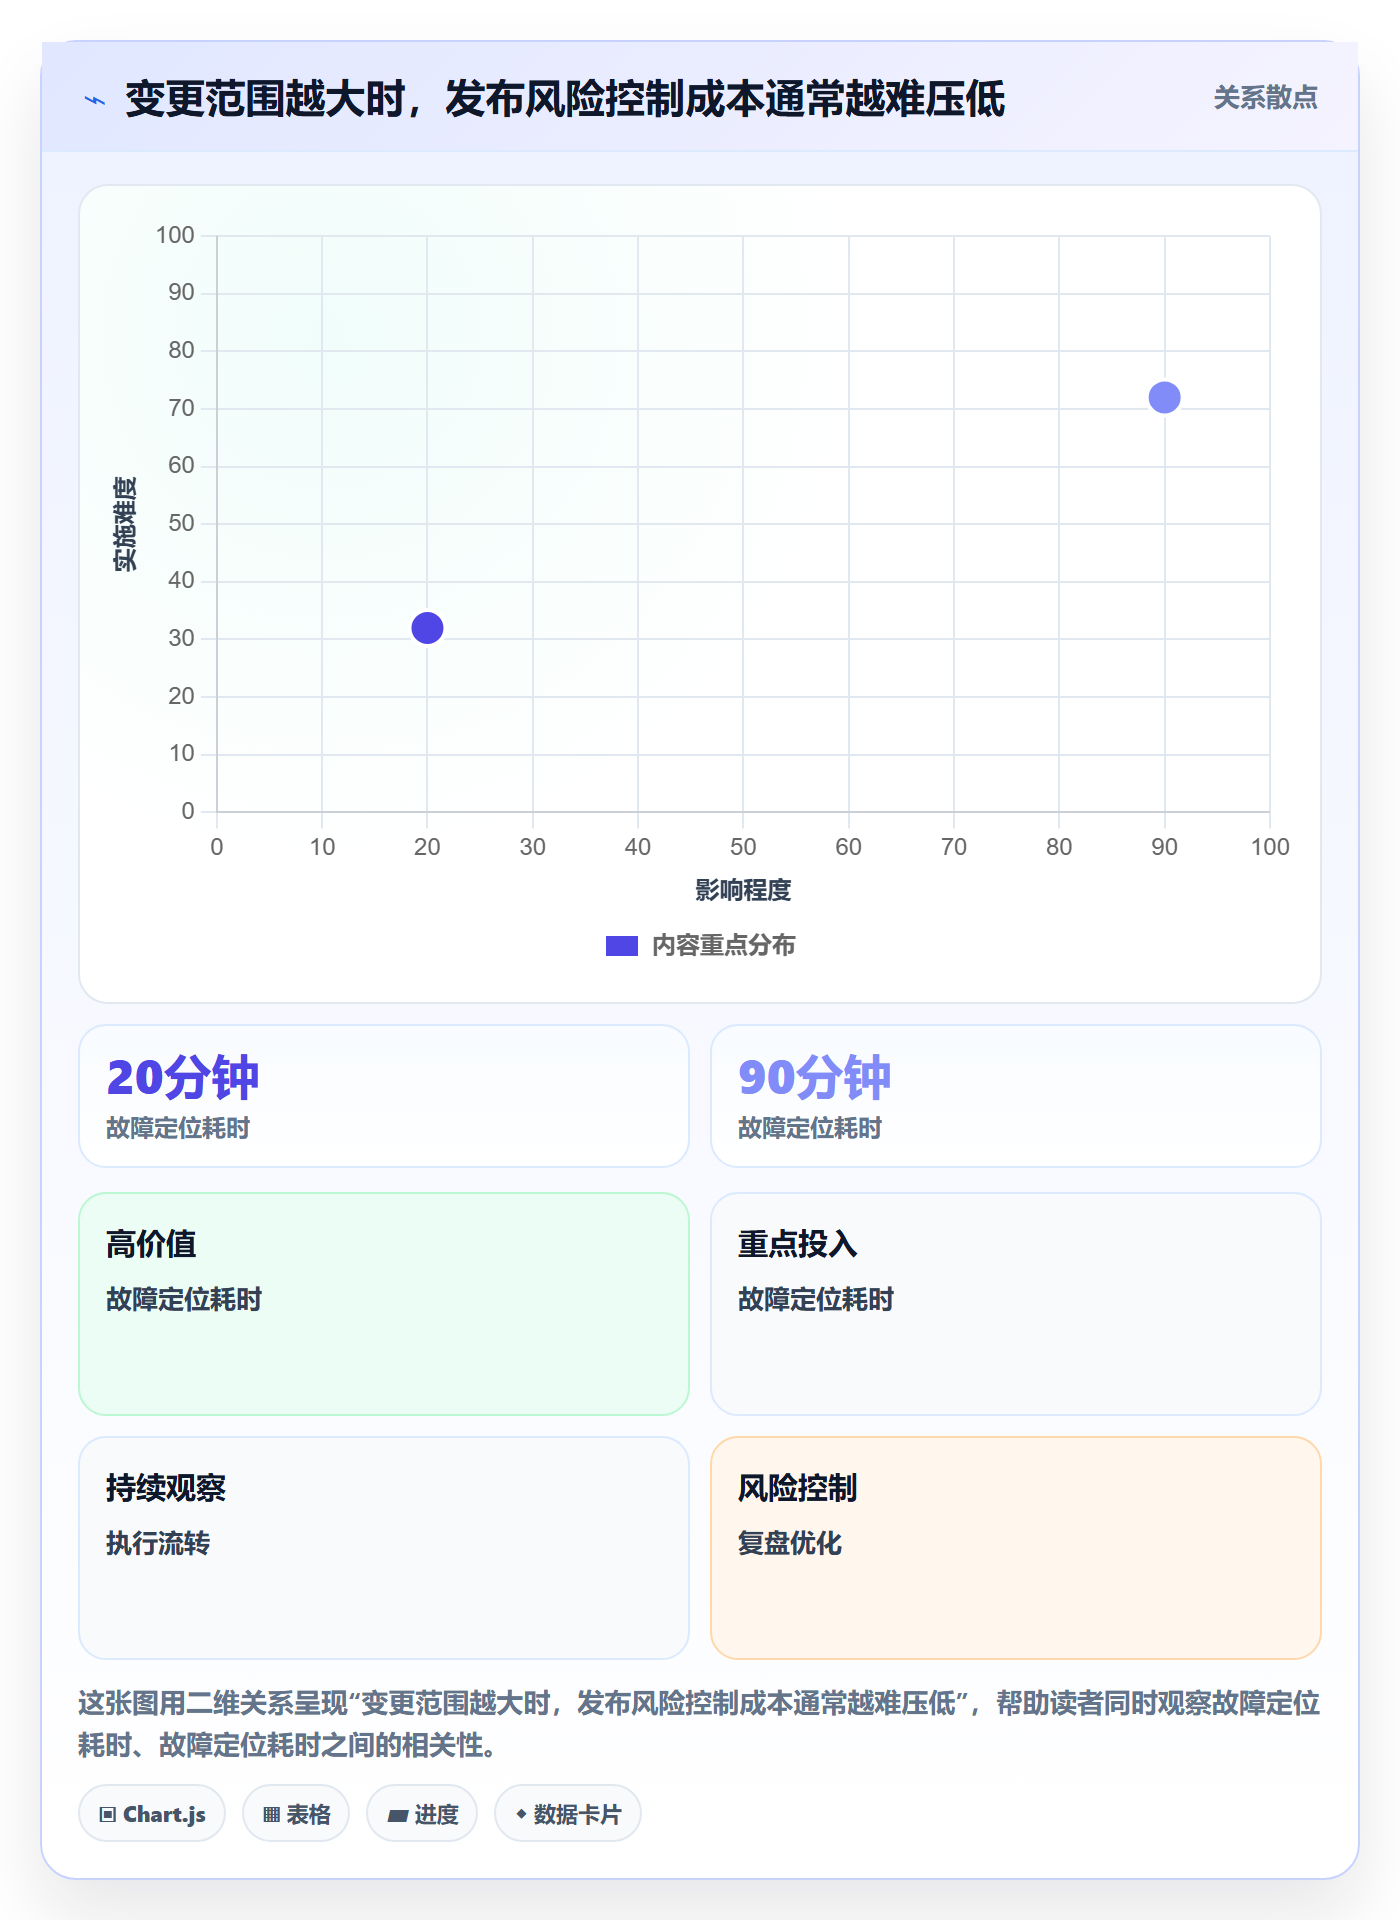
Task: Click the description paragraph starting 这张图用二维关系
Action: pyautogui.click(x=699, y=1724)
